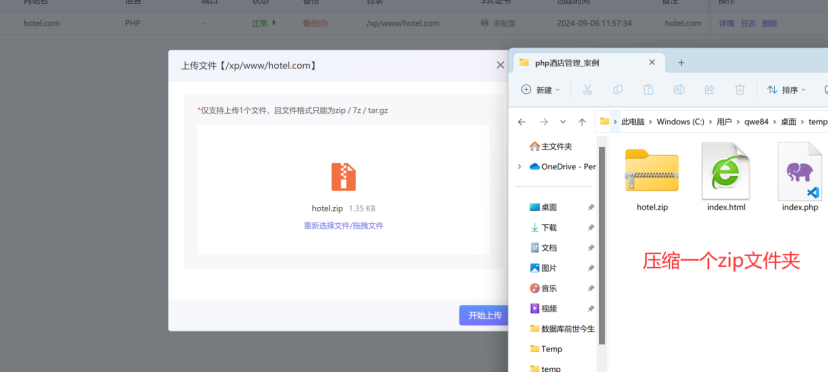Go forward in File Explorer
This screenshot has height=372, width=828.
(x=544, y=122)
